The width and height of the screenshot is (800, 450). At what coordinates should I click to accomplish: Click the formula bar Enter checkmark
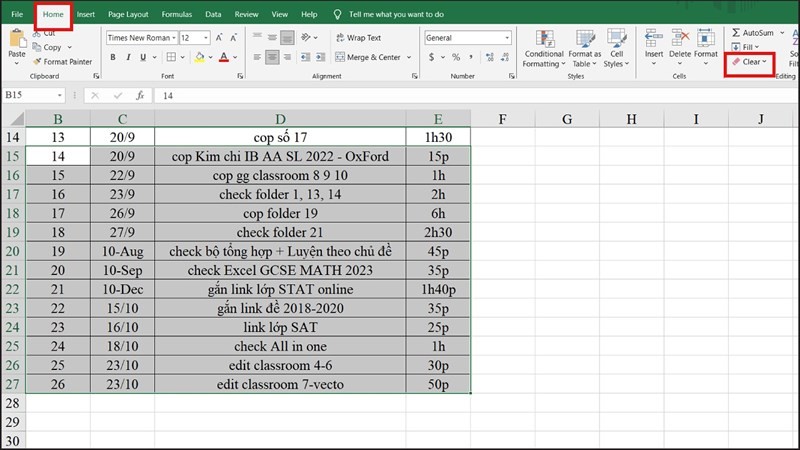click(x=118, y=95)
